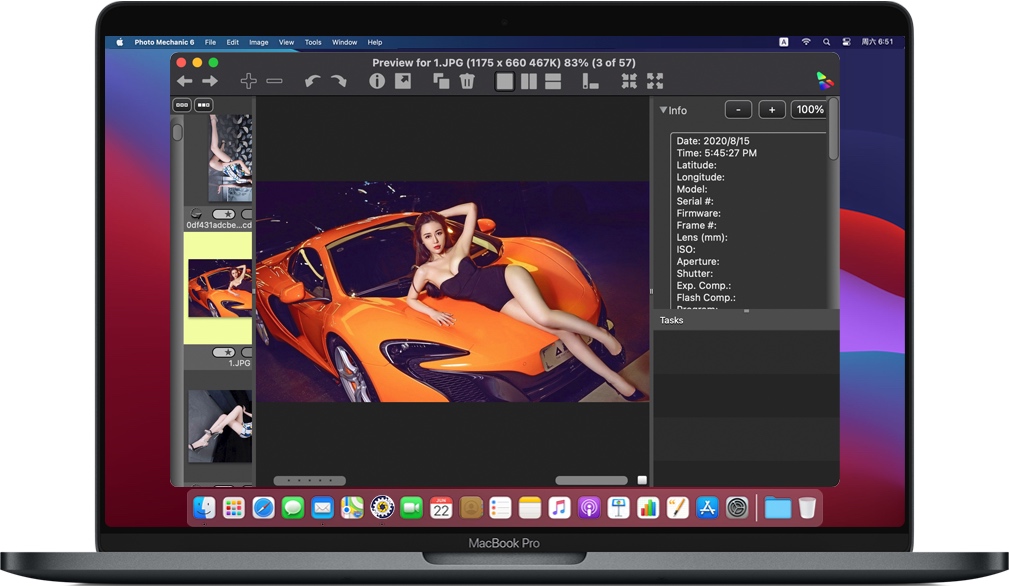Click the fit-to-window expand icon
Image resolution: width=1009 pixels, height=586 pixels.
pos(656,80)
